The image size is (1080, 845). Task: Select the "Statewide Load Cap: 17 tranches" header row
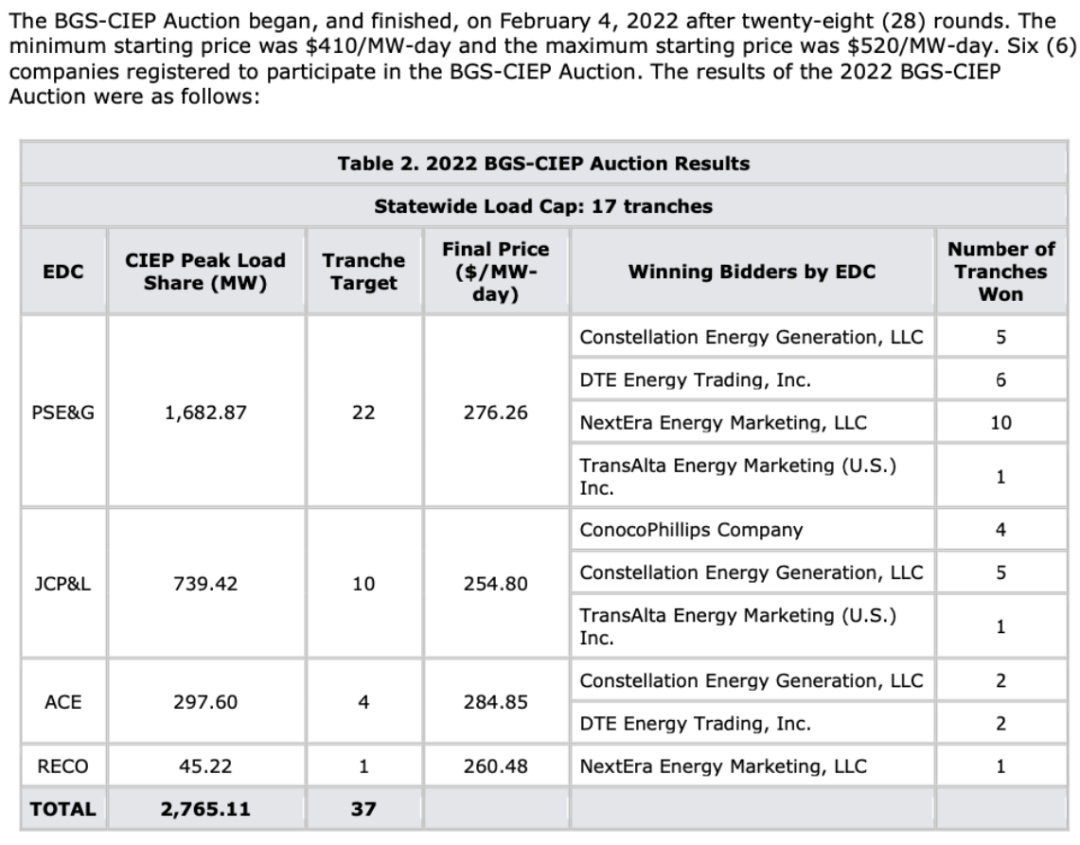click(543, 207)
